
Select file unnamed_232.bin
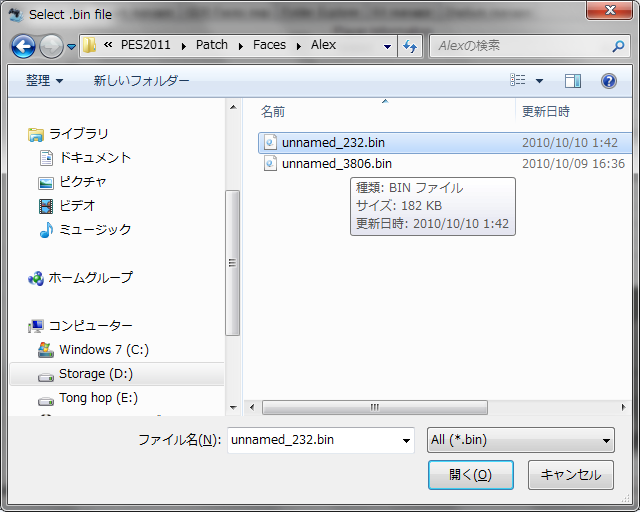[445, 142]
